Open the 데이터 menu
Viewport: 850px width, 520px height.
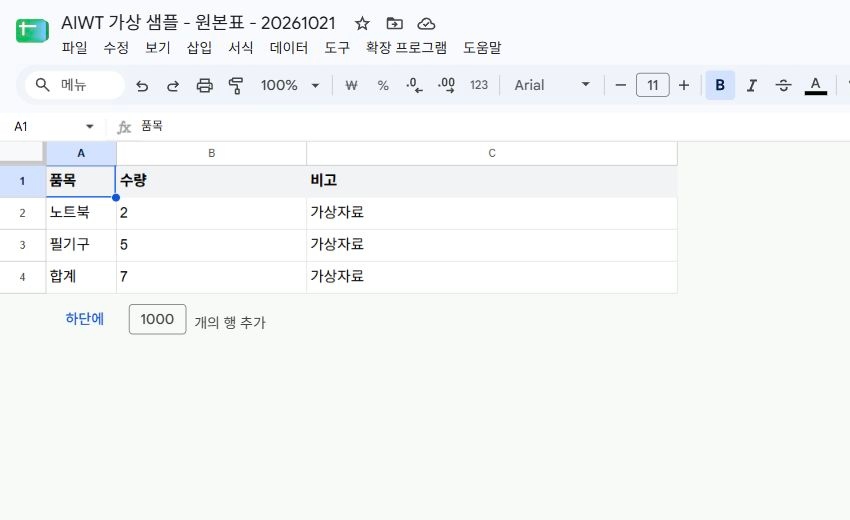pos(289,48)
